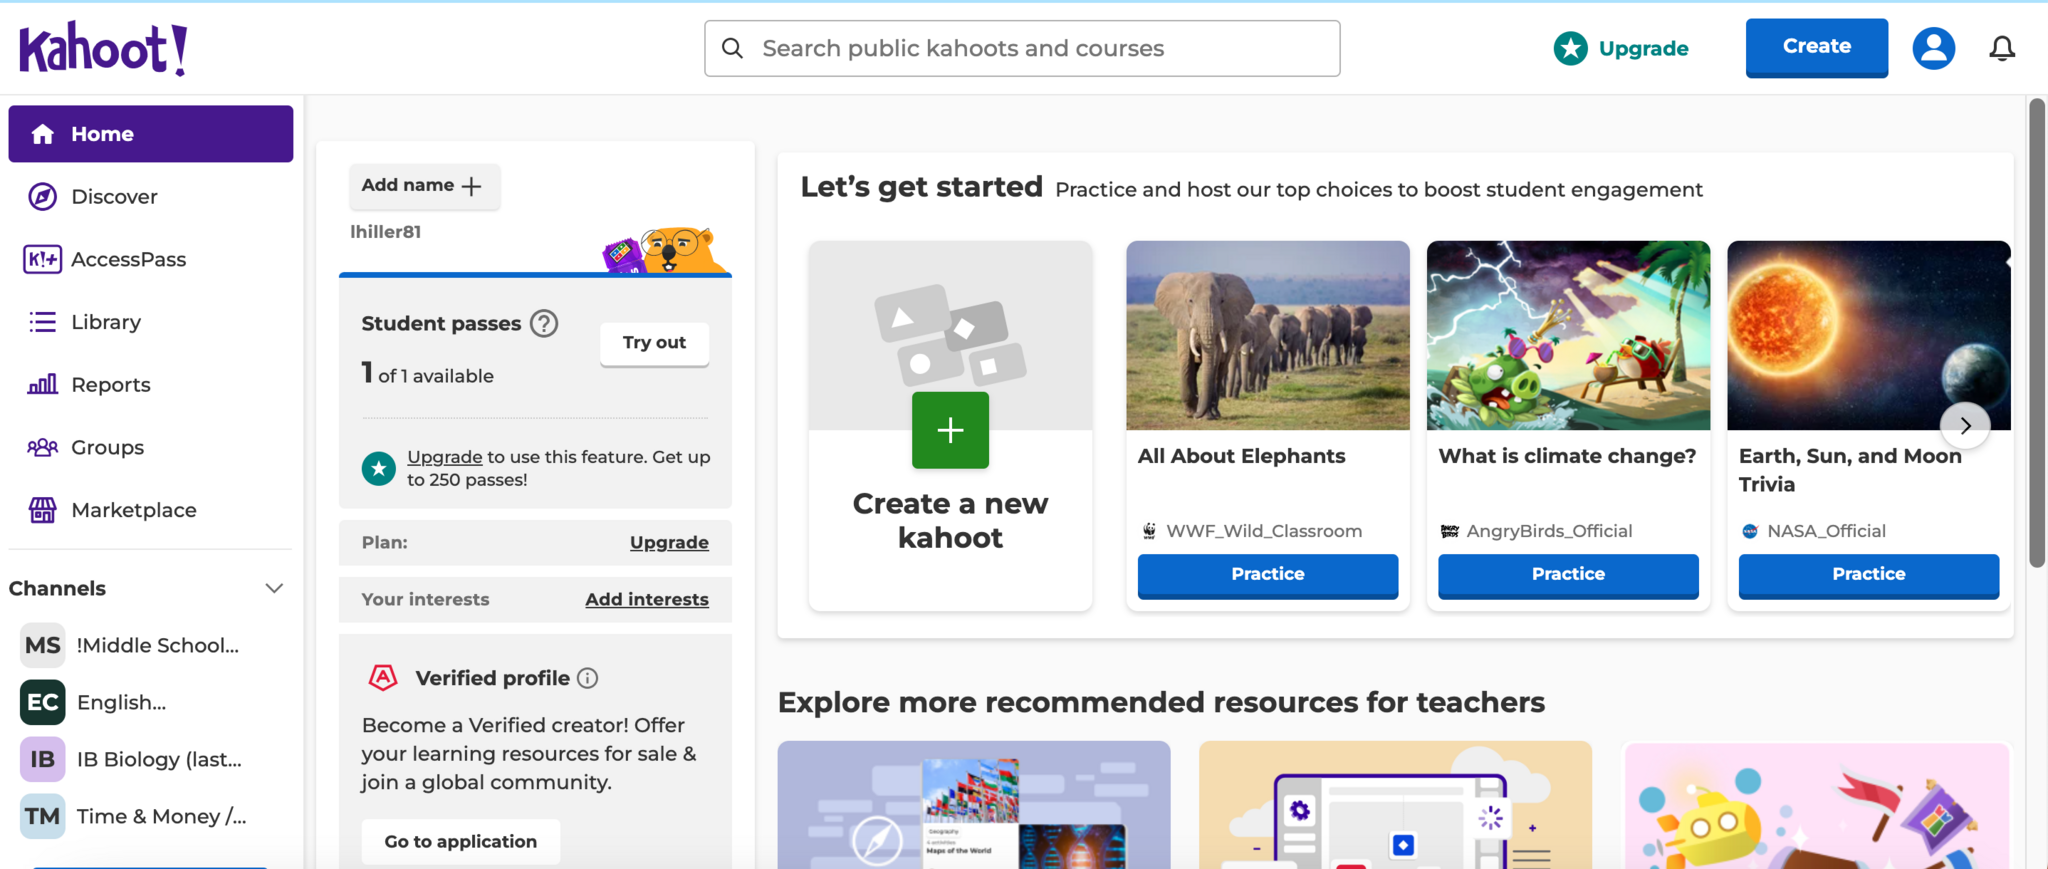The image size is (2048, 869).
Task: Collapse the Channels section chevron
Action: point(274,588)
